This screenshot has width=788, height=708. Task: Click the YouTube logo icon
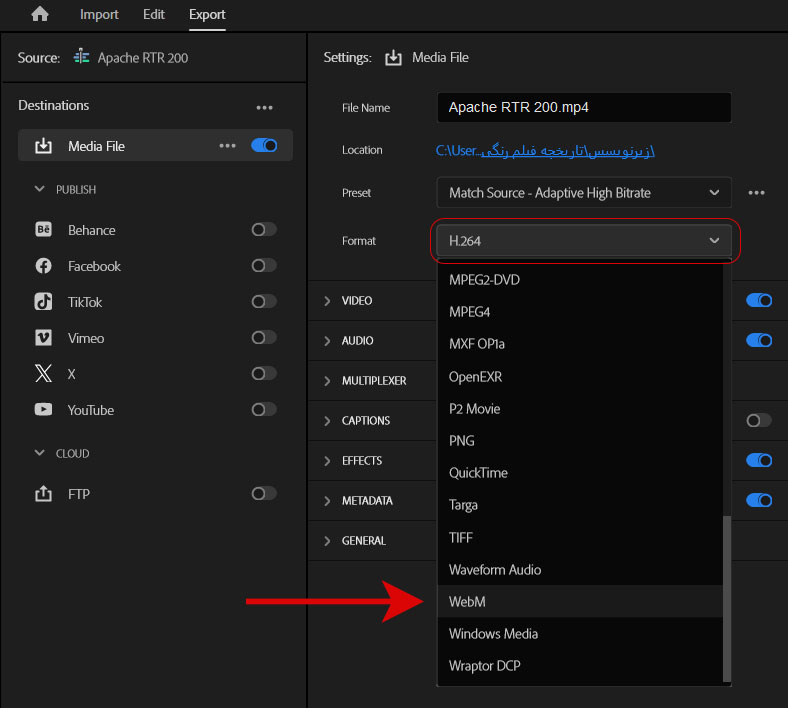43,410
